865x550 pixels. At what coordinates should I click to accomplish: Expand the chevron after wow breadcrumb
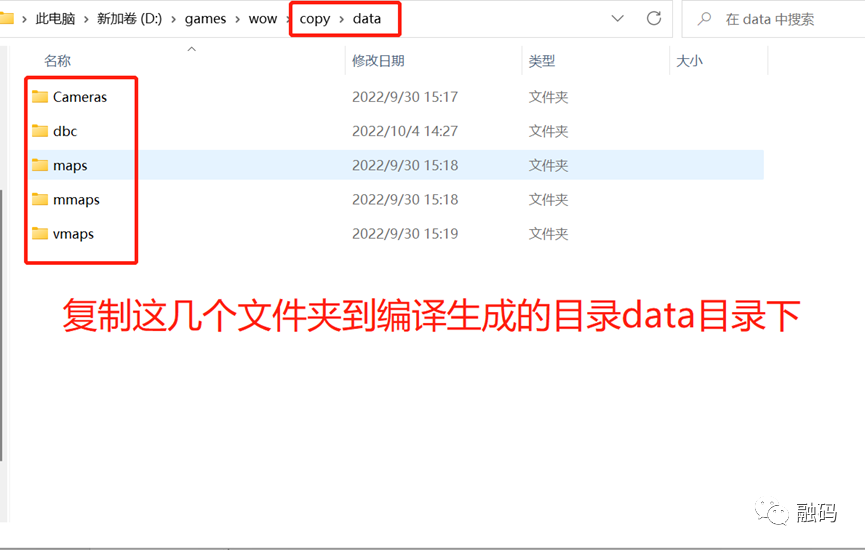(289, 19)
